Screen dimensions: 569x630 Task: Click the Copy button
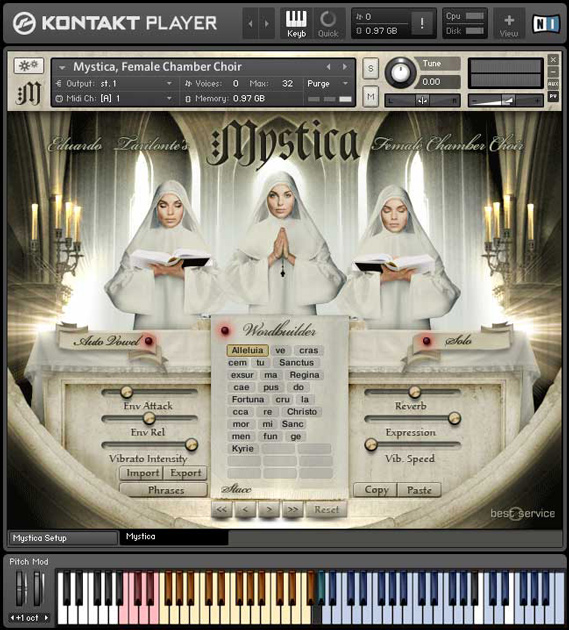(x=376, y=490)
